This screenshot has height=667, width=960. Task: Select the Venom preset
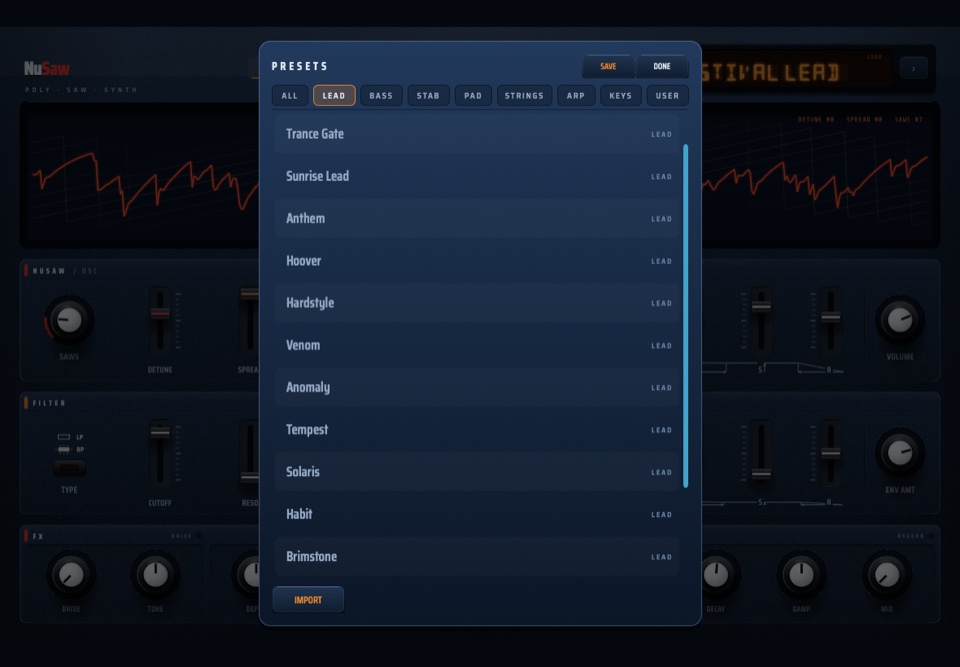tap(477, 345)
